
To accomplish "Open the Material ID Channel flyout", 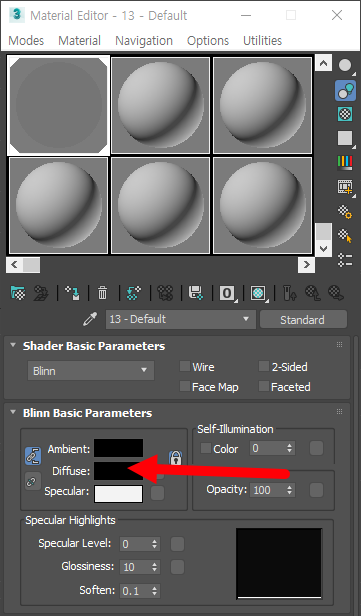I will (x=227, y=293).
